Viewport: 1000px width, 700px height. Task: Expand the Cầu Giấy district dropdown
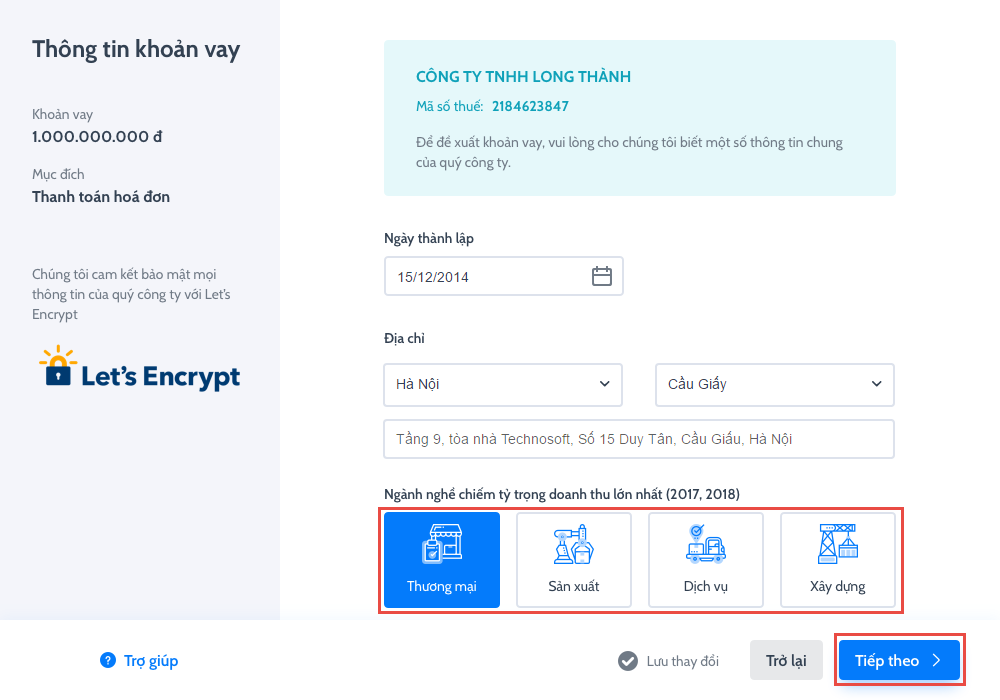click(774, 384)
